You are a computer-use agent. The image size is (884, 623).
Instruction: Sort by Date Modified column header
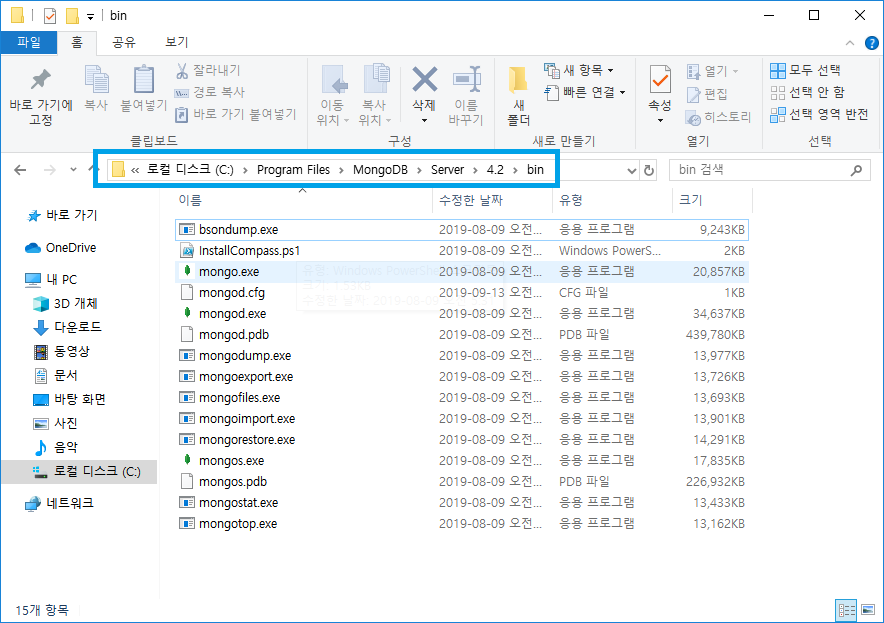[492, 200]
